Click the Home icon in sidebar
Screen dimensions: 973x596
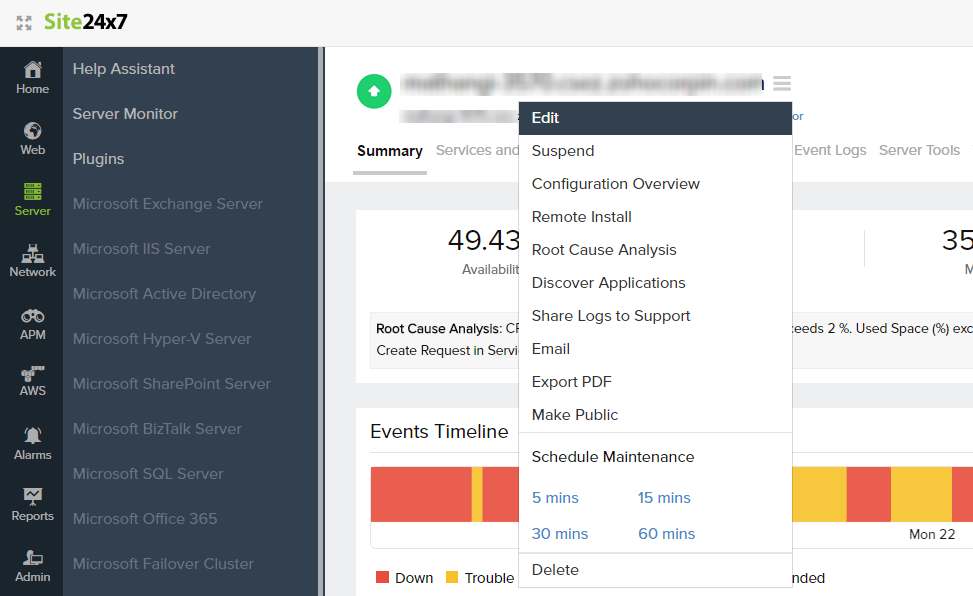(32, 70)
